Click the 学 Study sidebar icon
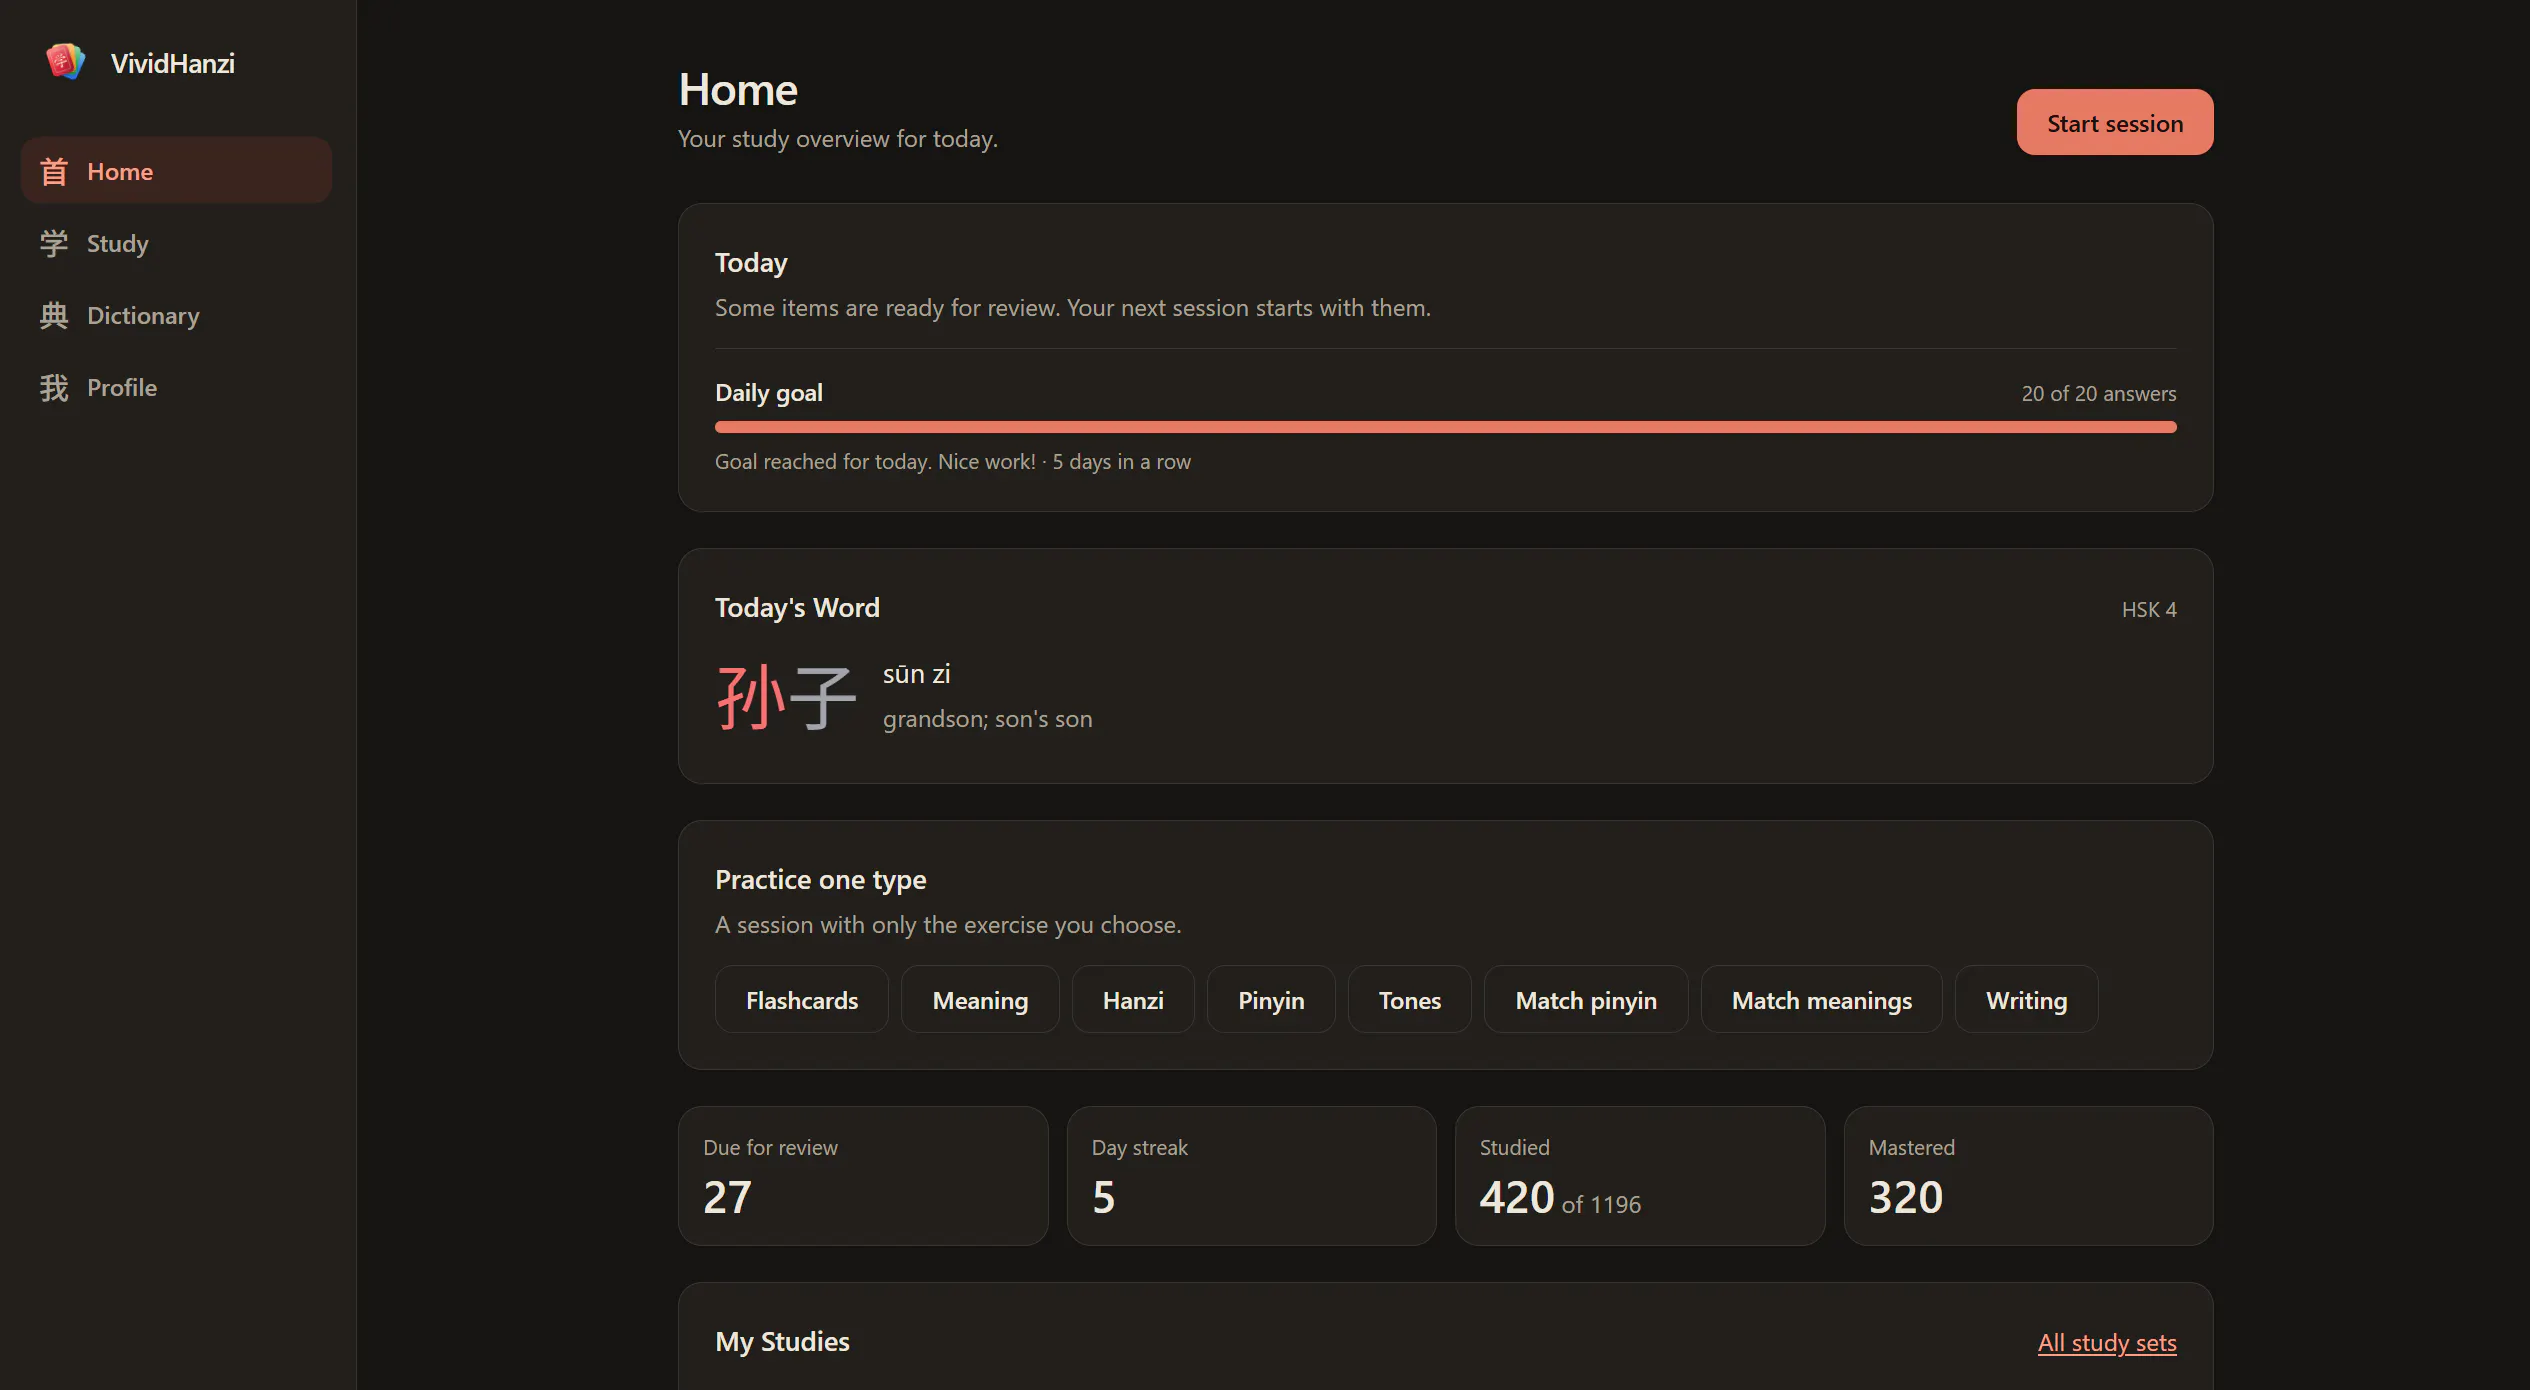Viewport: 2530px width, 1390px height. click(54, 244)
